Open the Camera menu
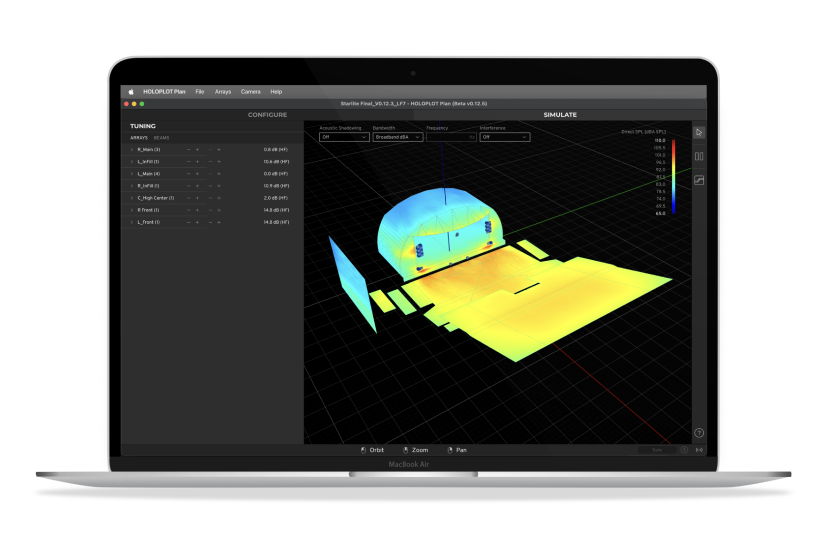827x551 pixels. (250, 91)
